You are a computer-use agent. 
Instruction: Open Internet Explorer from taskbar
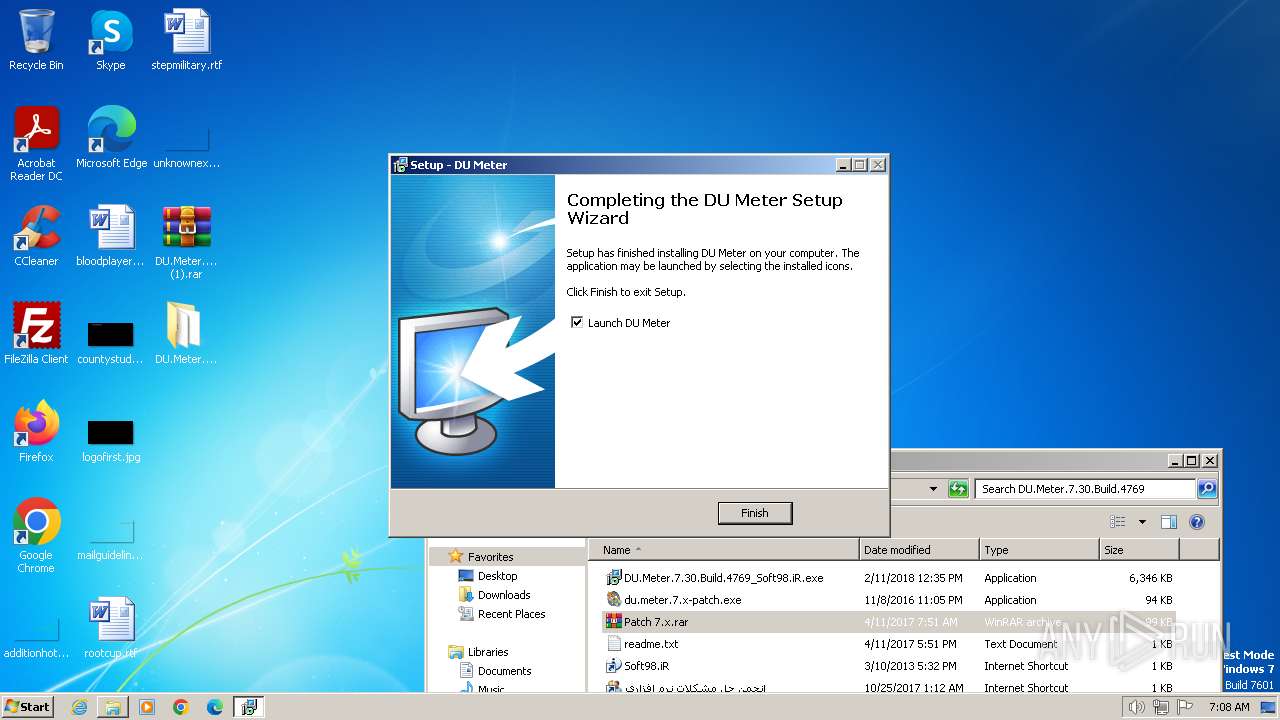(79, 707)
